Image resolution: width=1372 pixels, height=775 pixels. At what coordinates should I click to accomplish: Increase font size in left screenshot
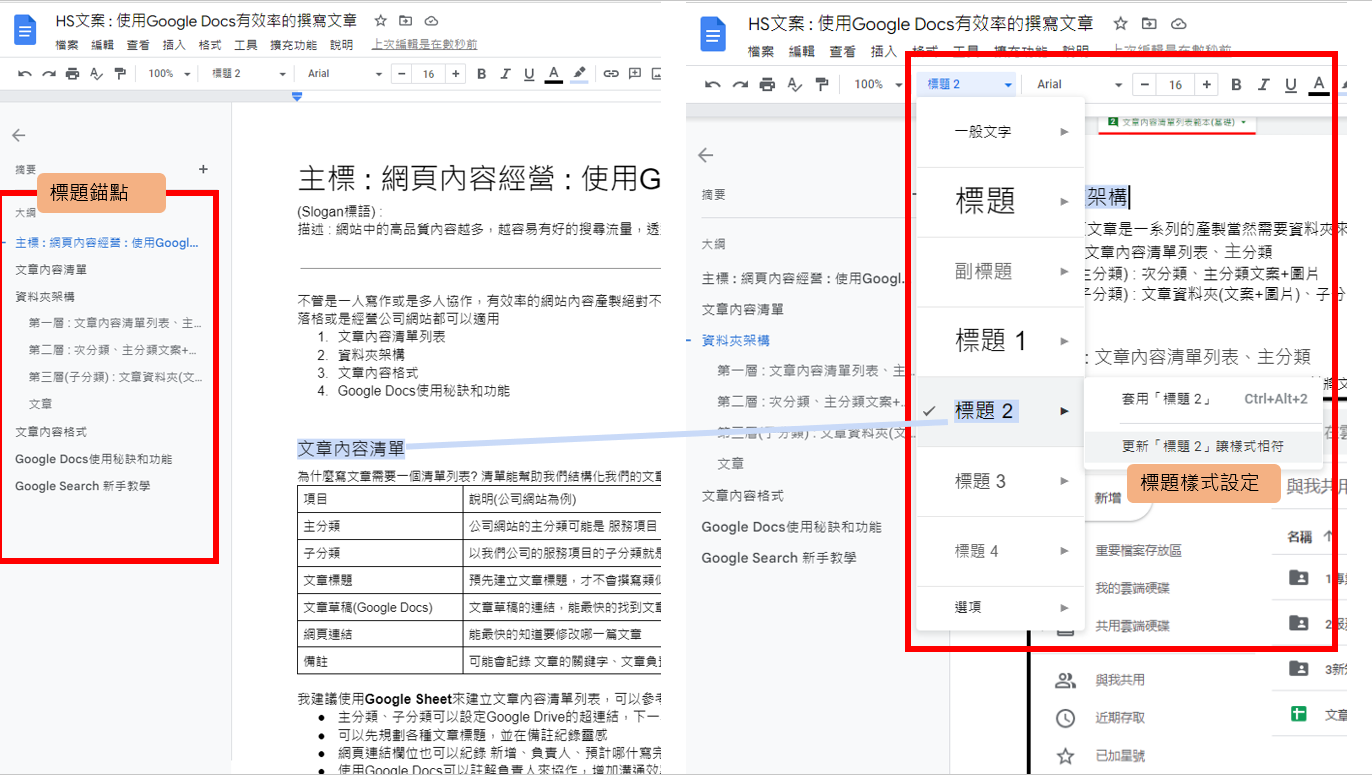pos(456,74)
